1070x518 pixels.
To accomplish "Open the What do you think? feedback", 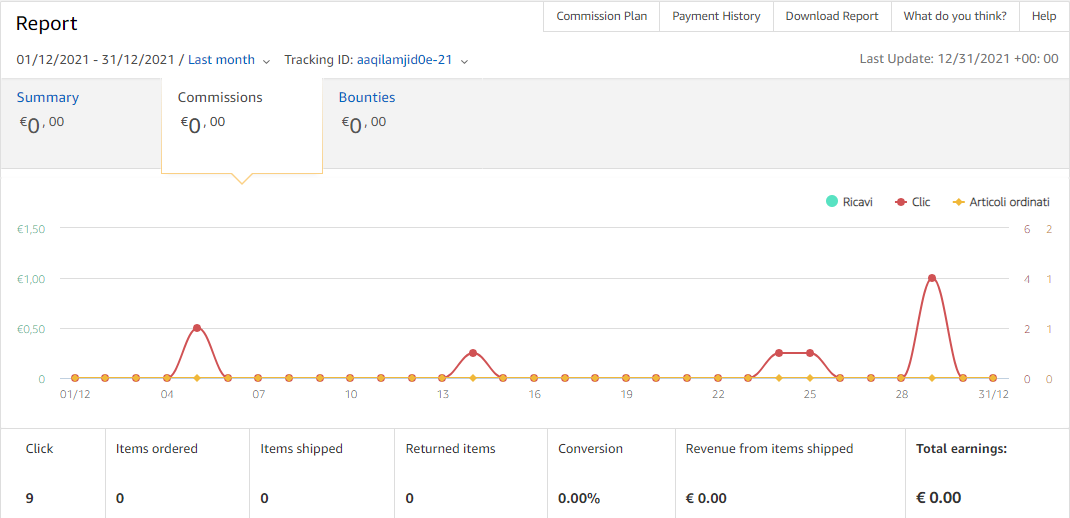I will [955, 16].
